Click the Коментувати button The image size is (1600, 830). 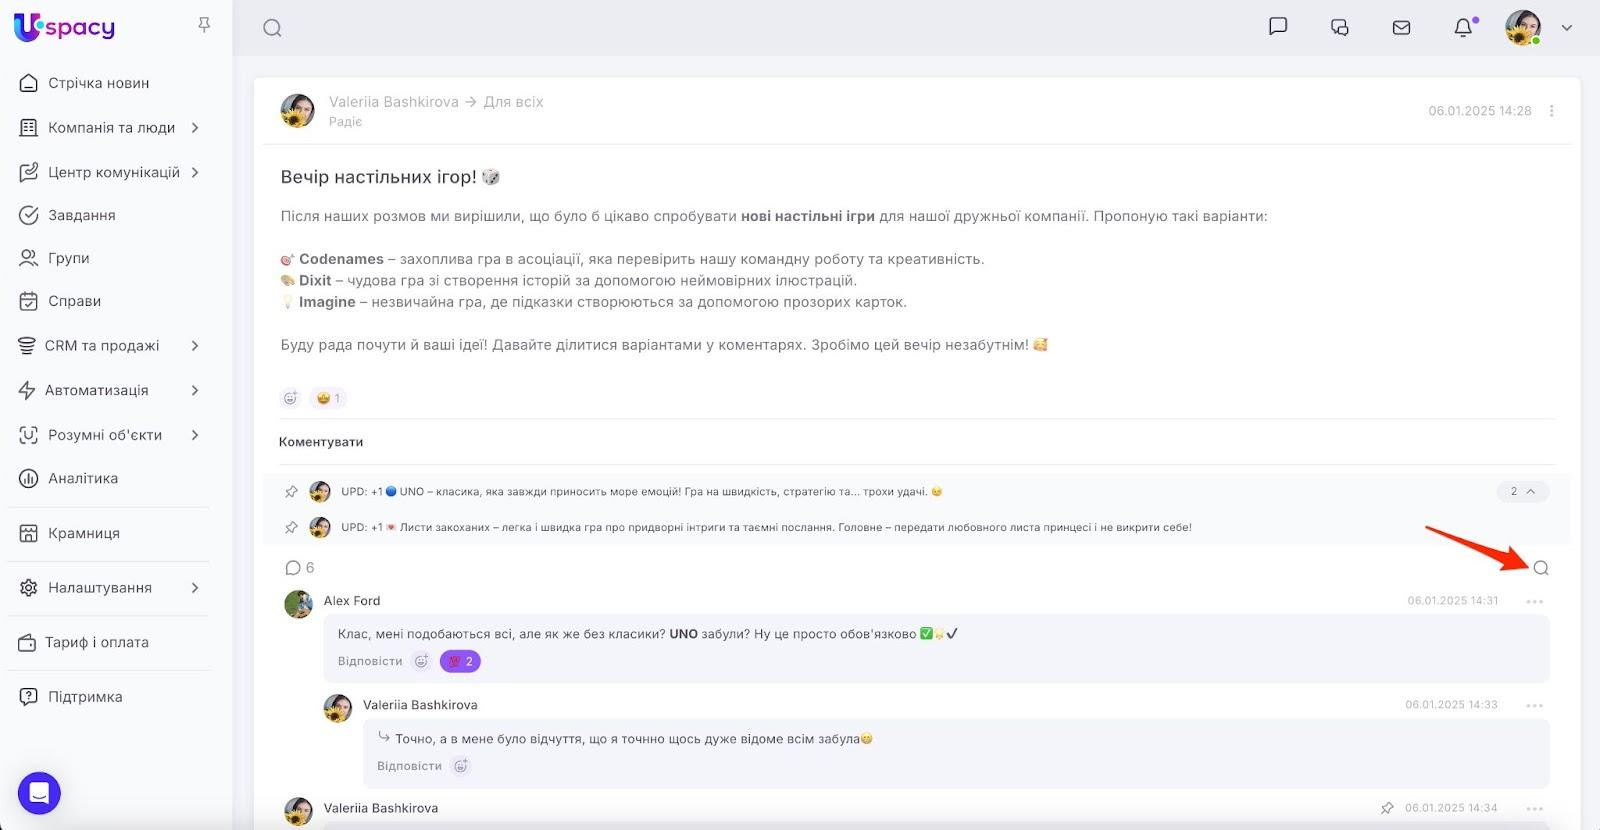[x=321, y=442]
